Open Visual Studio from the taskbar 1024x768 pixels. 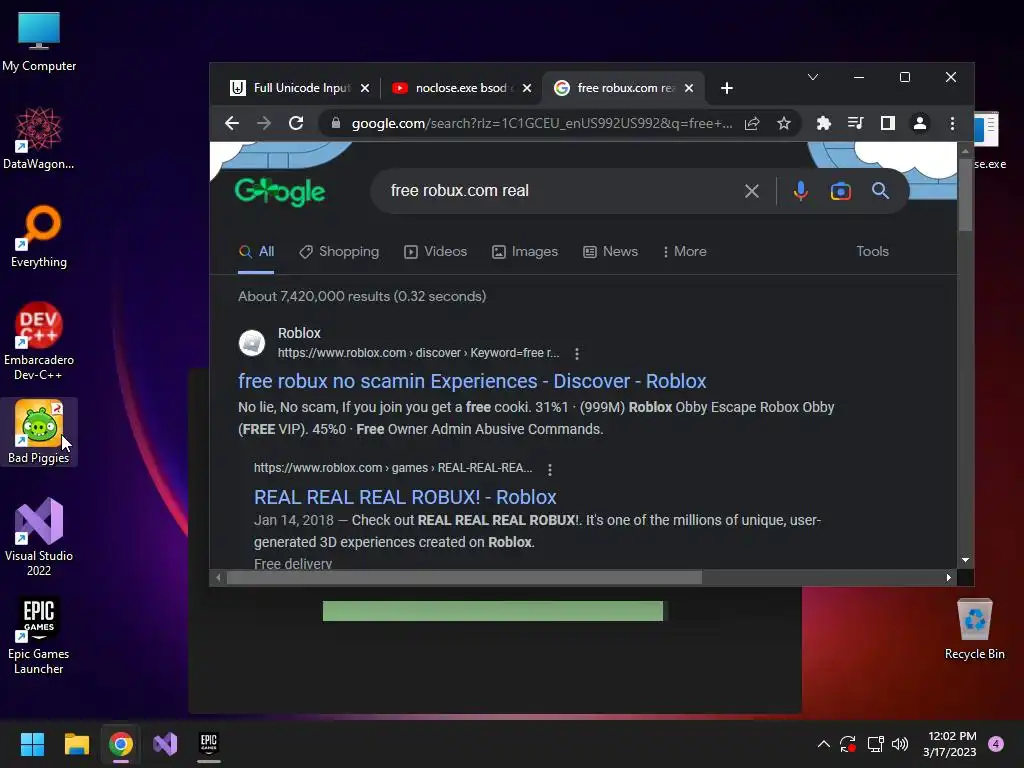[x=165, y=744]
